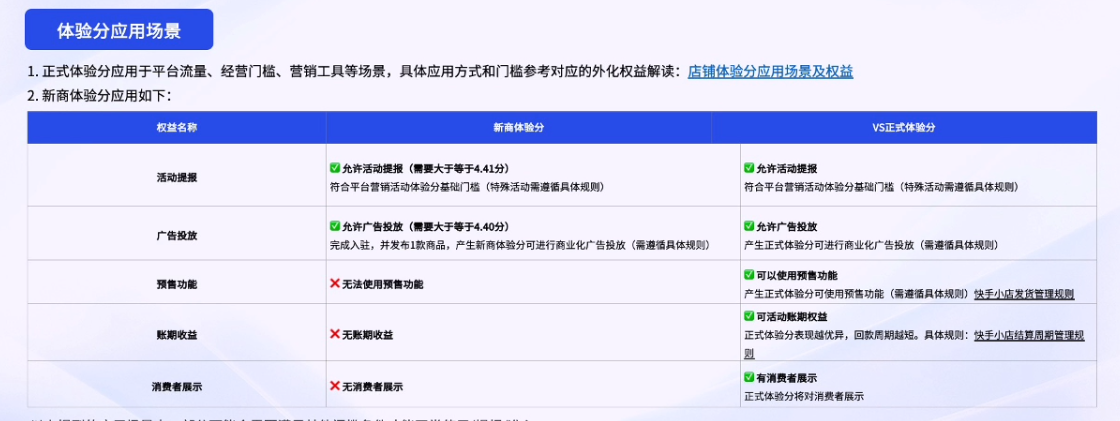Click the 体验分应用场景 blue heading button
This screenshot has width=1120, height=421.
[x=119, y=30]
